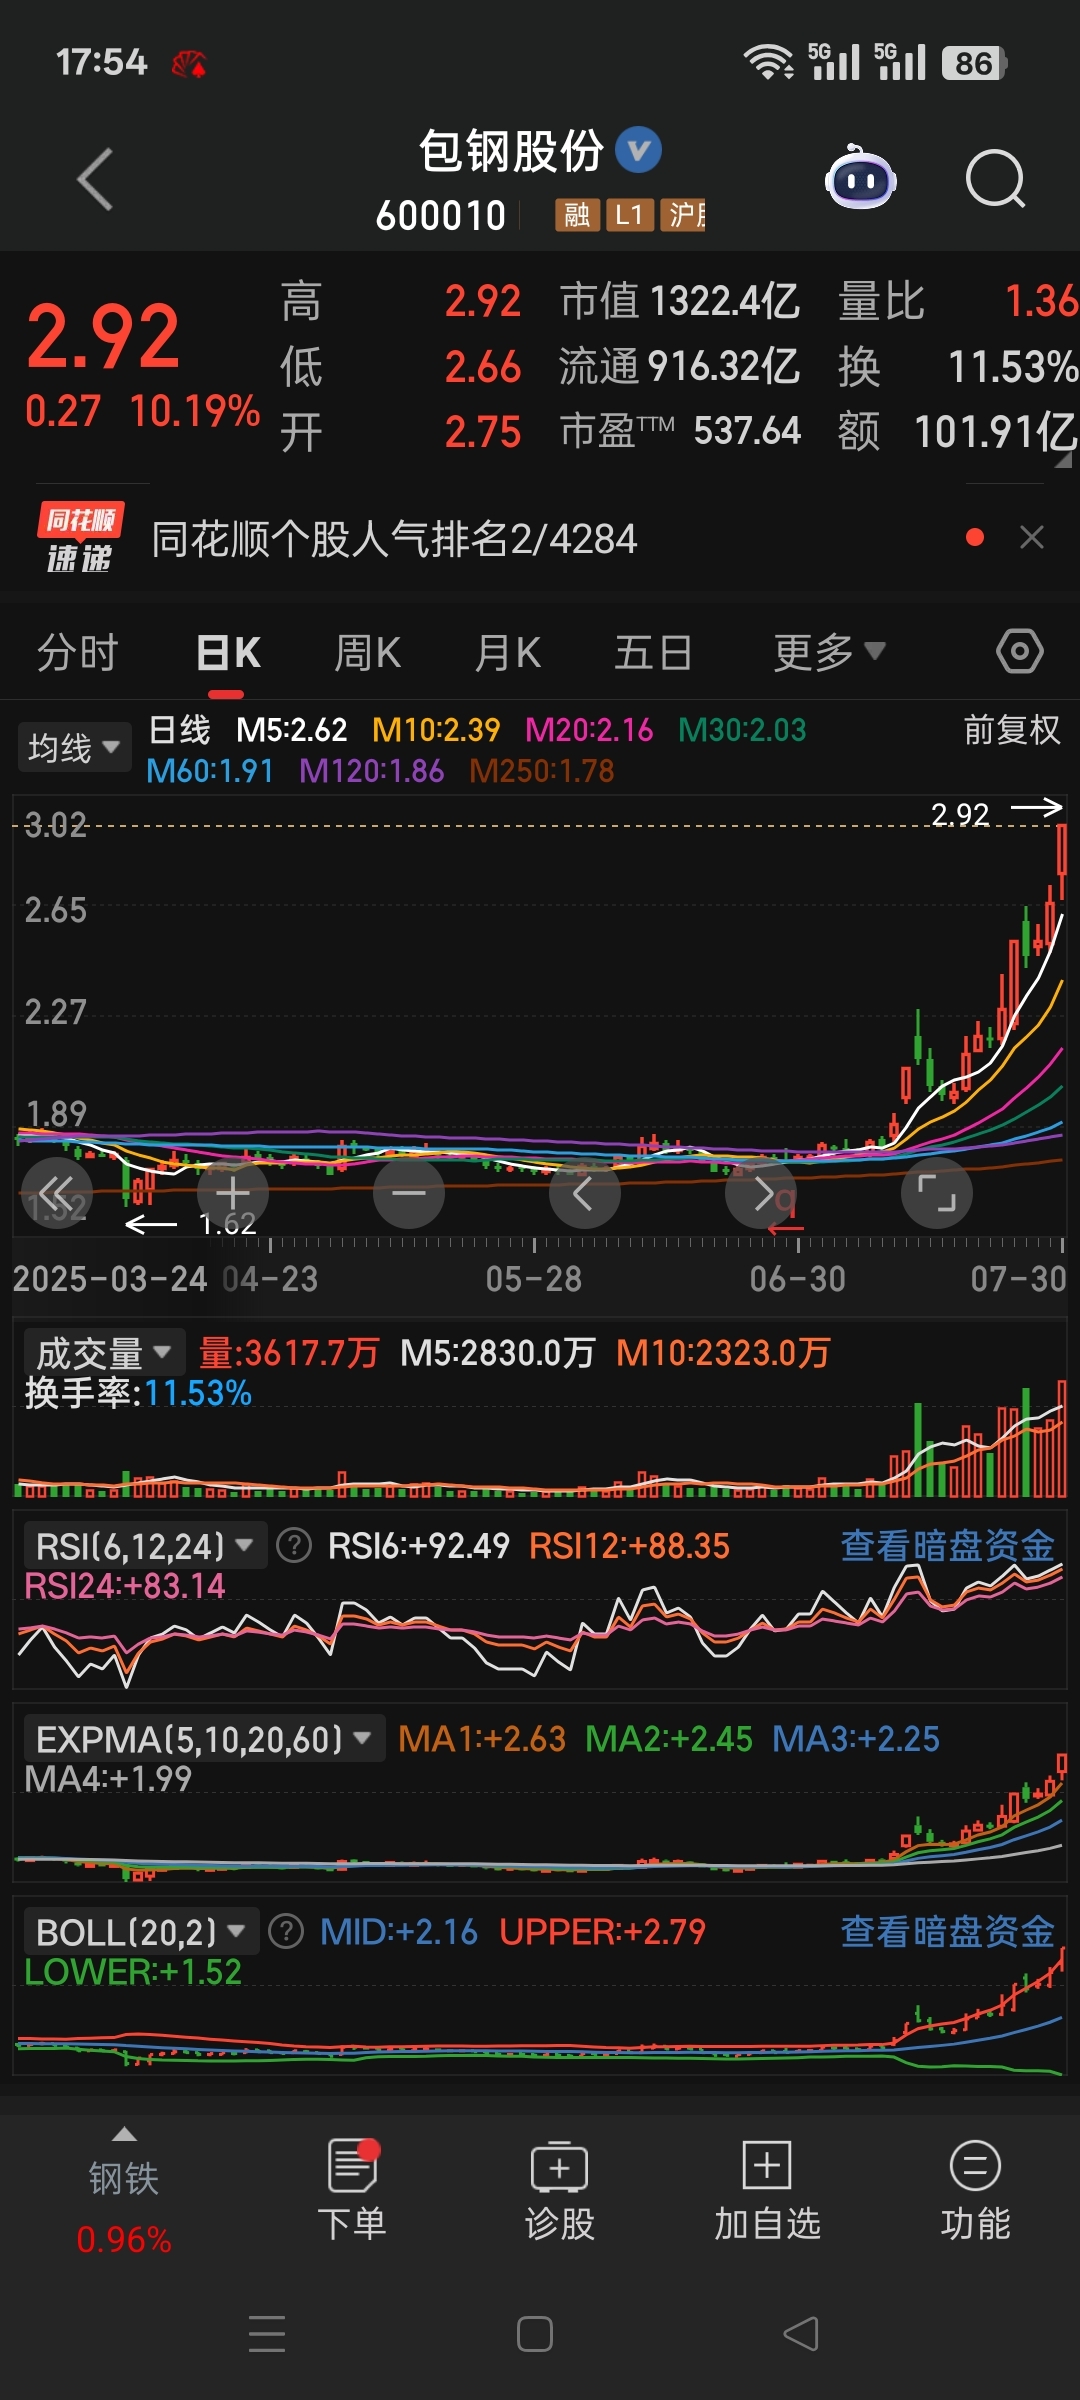Switch to the 月K tab
The height and width of the screenshot is (2400, 1080).
click(508, 652)
